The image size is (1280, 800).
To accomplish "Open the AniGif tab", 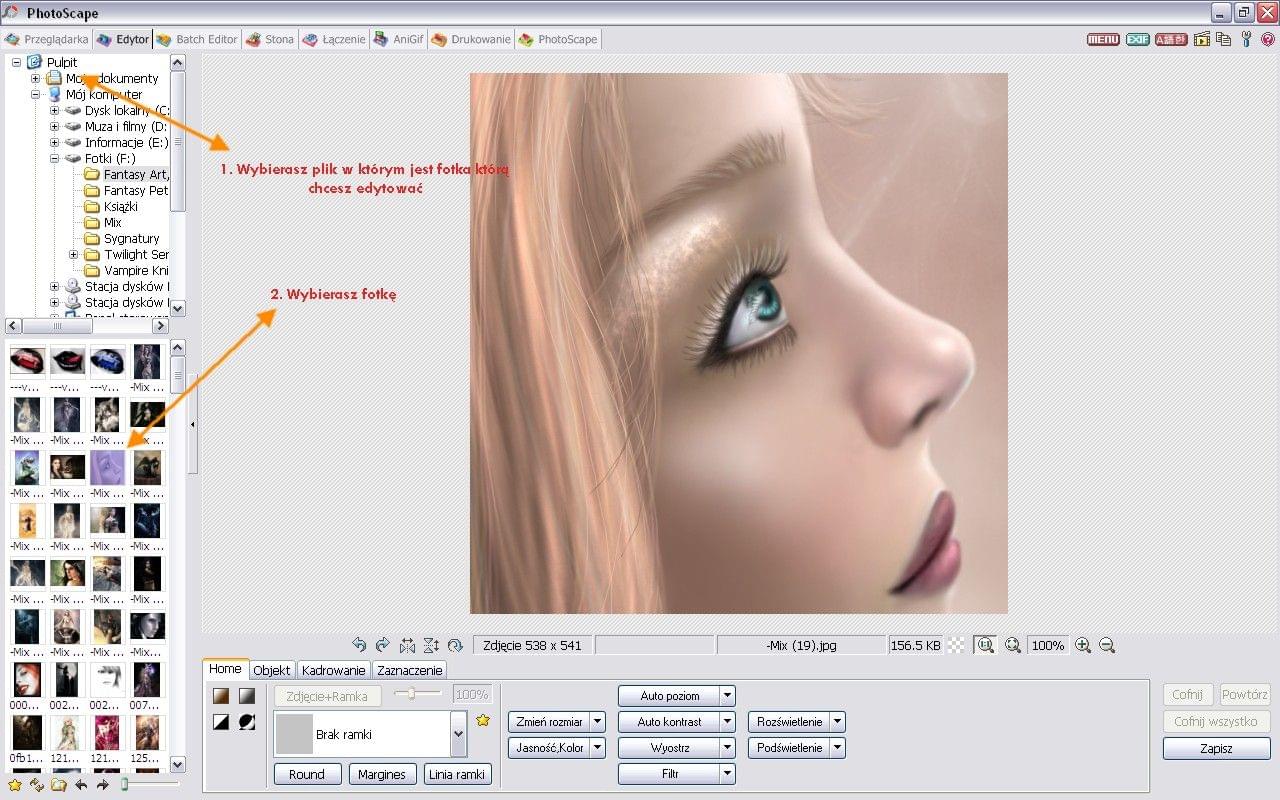I will click(399, 39).
